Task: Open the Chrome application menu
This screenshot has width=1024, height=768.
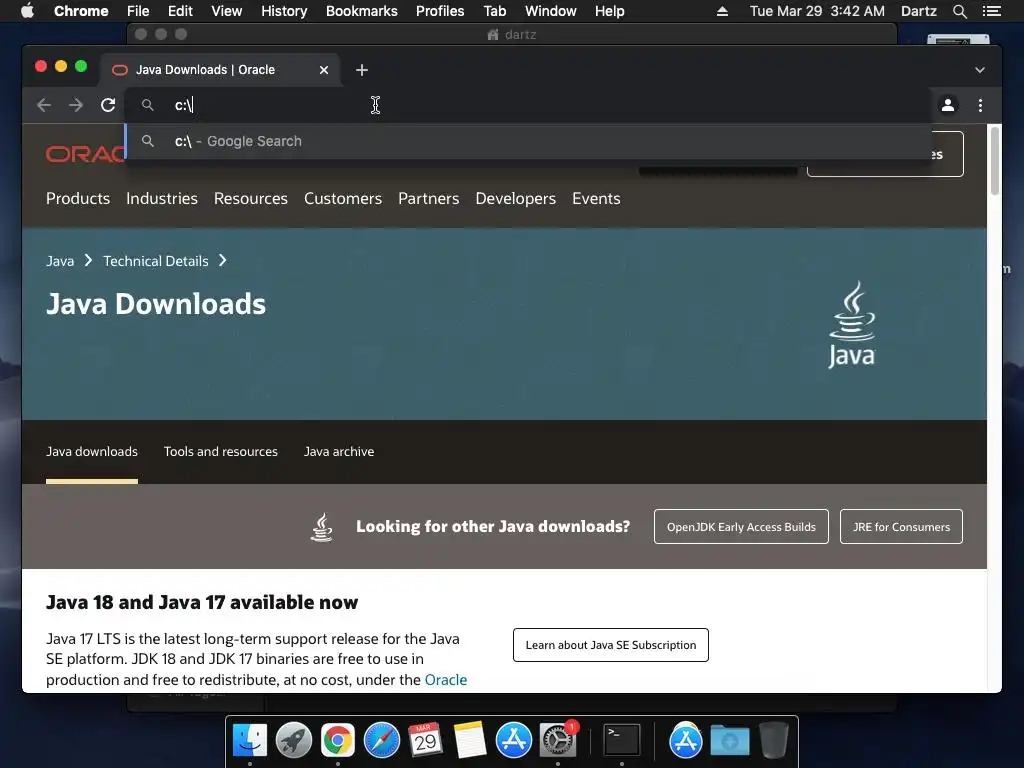Action: [x=81, y=11]
